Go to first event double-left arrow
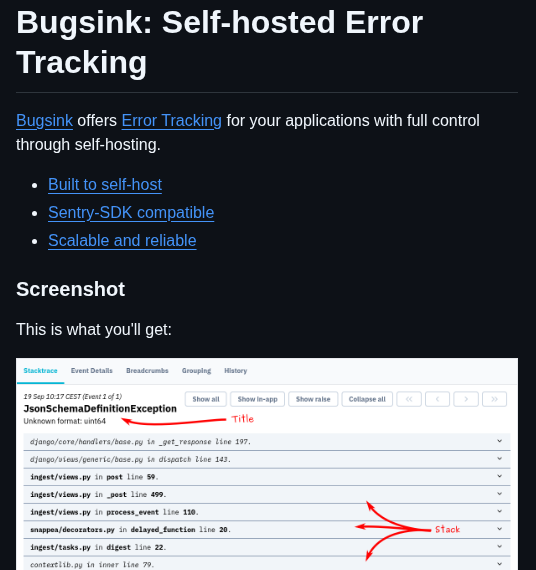The width and height of the screenshot is (536, 570). (x=409, y=399)
